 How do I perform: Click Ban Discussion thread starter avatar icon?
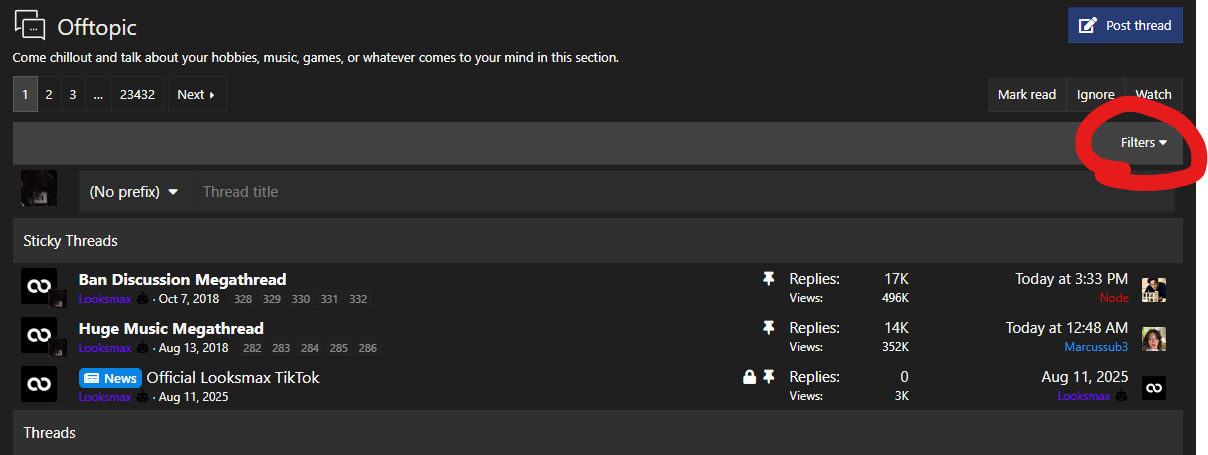[39, 287]
